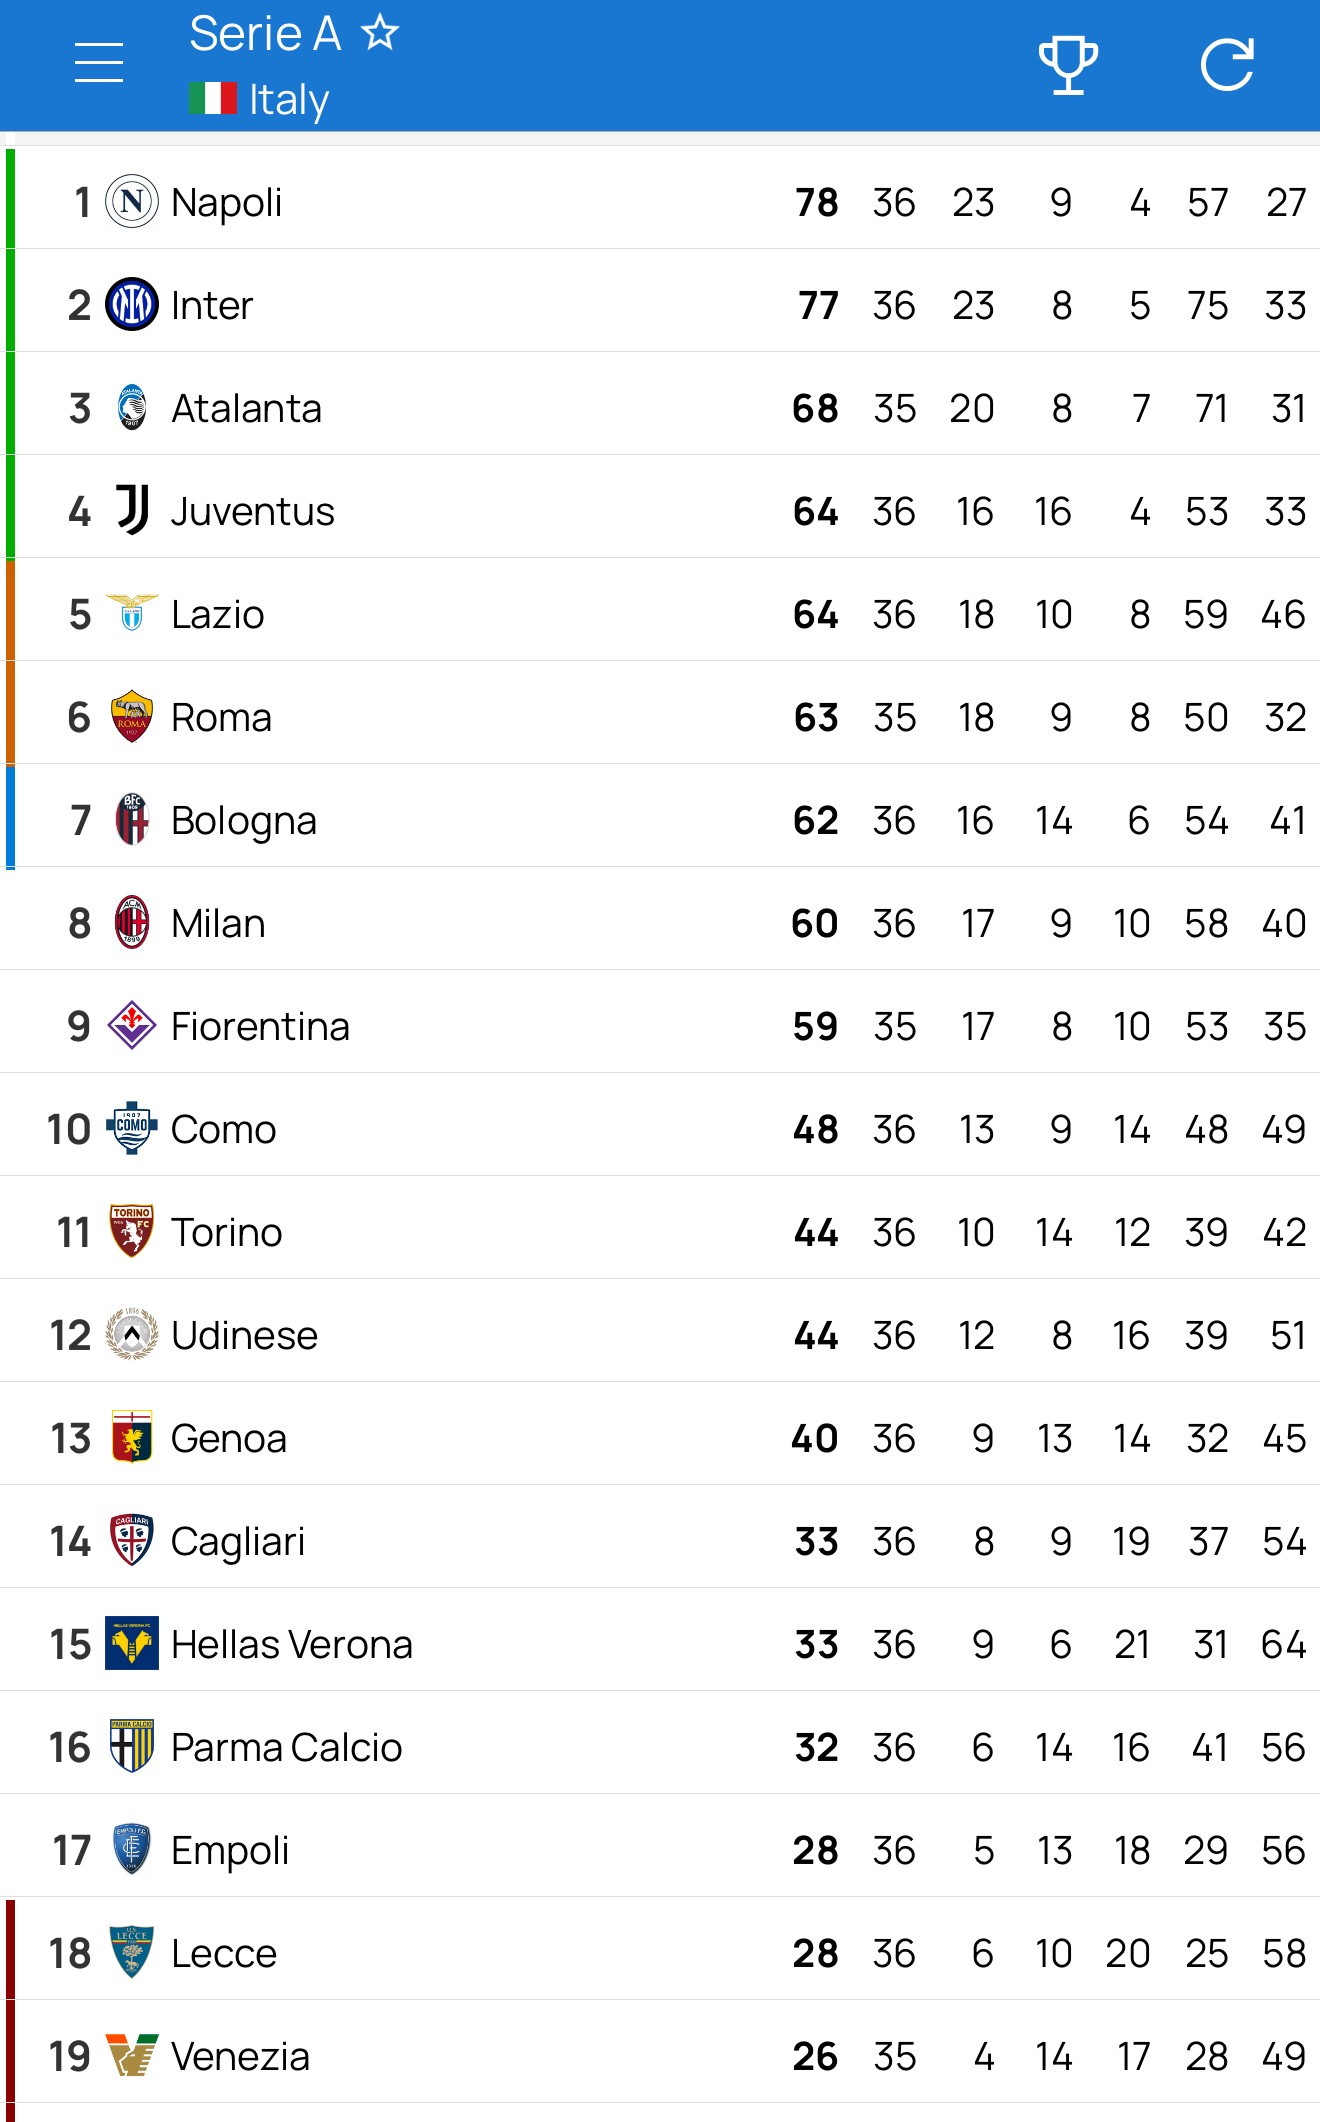Open the Serie A league title
Screen dimensions: 1320x2122
point(265,33)
